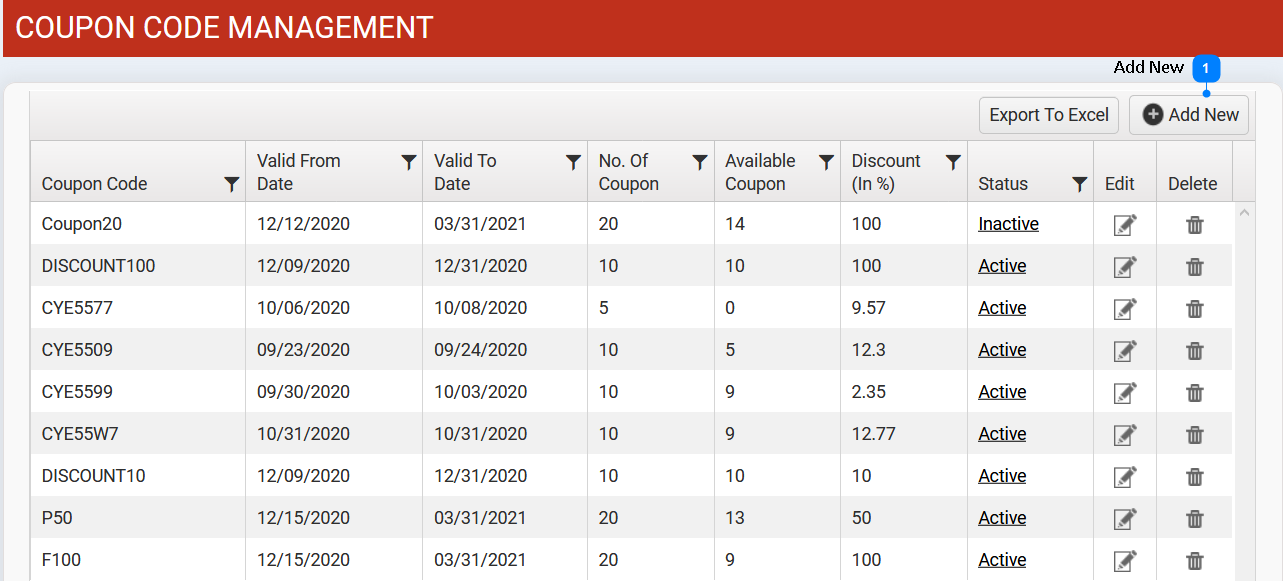Toggle Active status link for CYE5577
The width and height of the screenshot is (1283, 581).
pos(1002,308)
